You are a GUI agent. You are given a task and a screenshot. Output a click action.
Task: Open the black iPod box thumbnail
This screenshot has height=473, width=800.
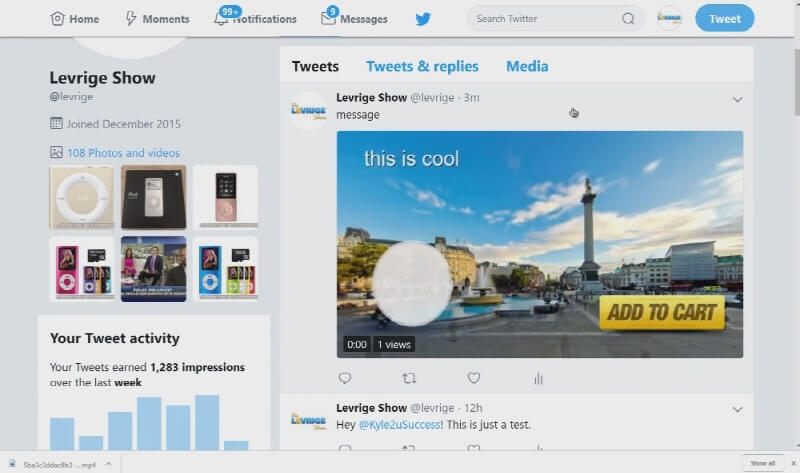pyautogui.click(x=154, y=197)
